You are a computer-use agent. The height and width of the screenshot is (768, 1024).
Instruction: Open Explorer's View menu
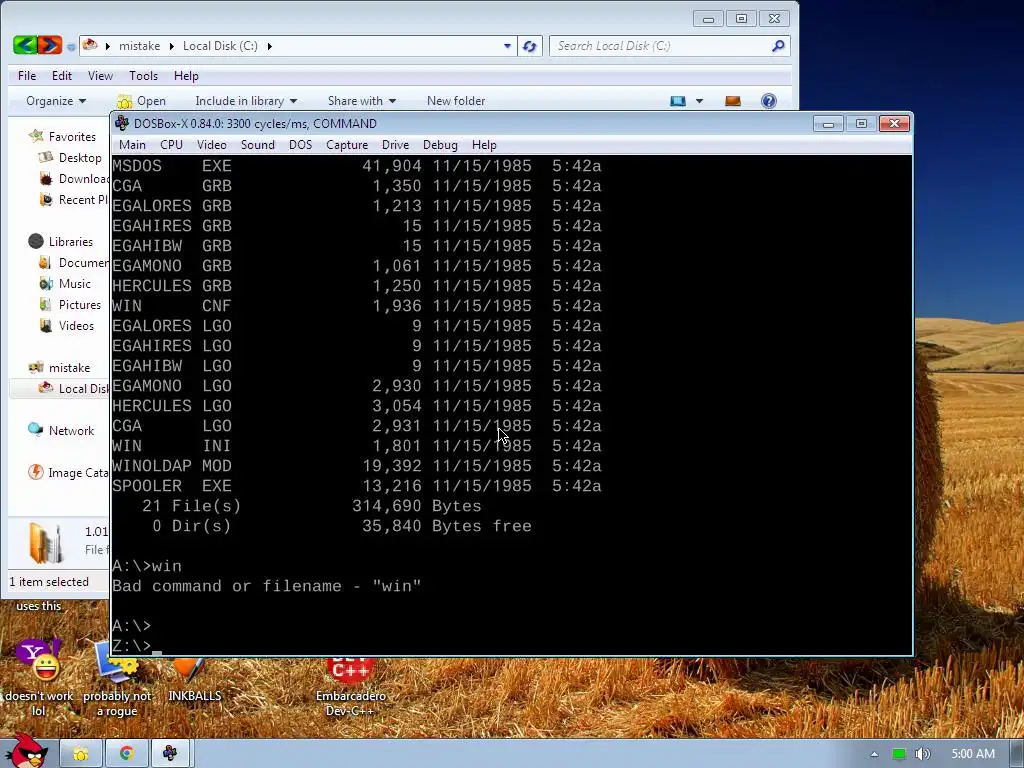pos(101,76)
